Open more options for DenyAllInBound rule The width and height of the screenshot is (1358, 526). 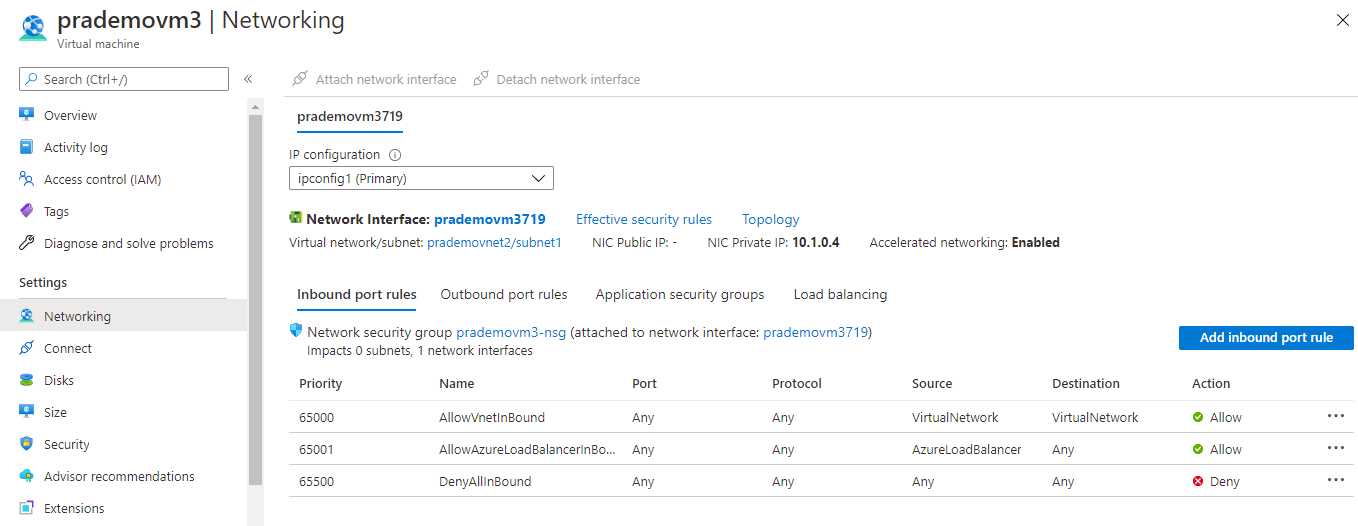tap(1336, 481)
